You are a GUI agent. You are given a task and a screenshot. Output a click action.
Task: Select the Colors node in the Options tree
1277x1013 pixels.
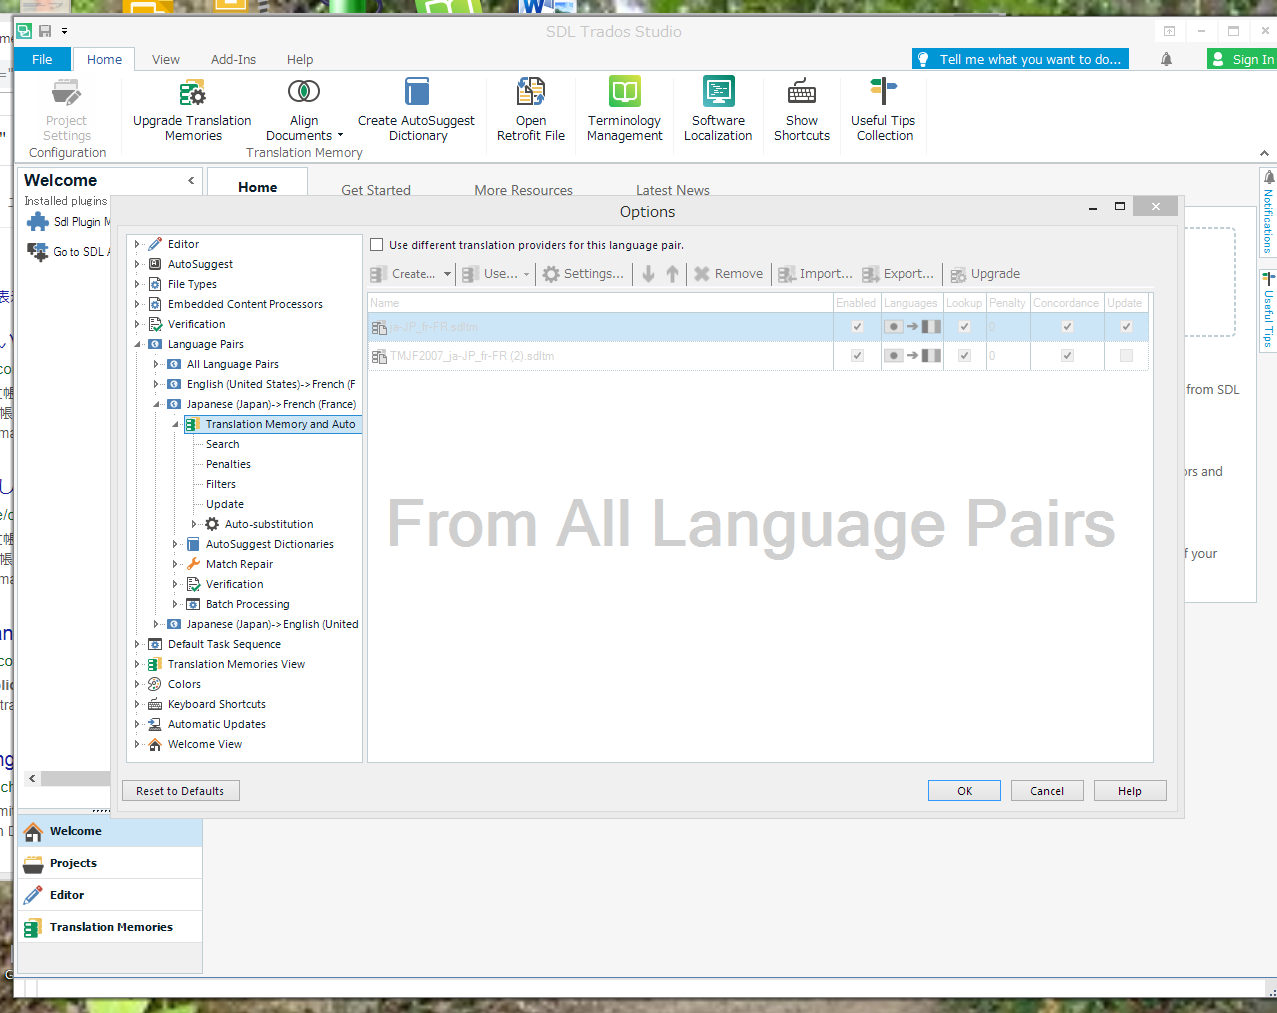[x=184, y=684]
